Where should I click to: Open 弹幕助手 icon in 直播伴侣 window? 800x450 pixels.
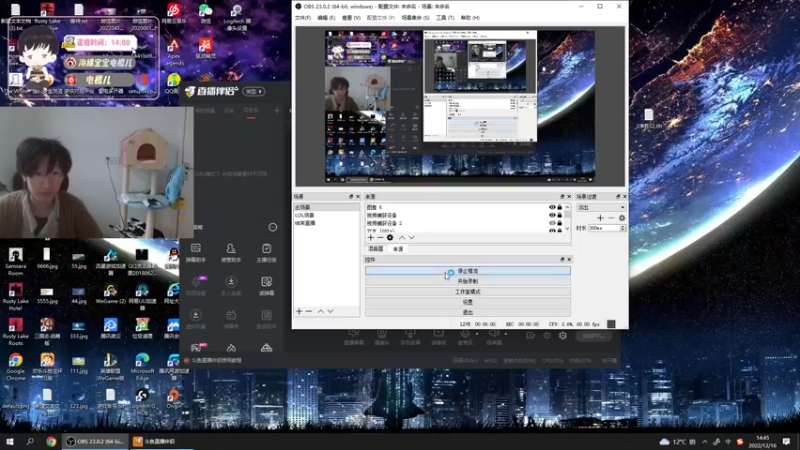pyautogui.click(x=196, y=252)
